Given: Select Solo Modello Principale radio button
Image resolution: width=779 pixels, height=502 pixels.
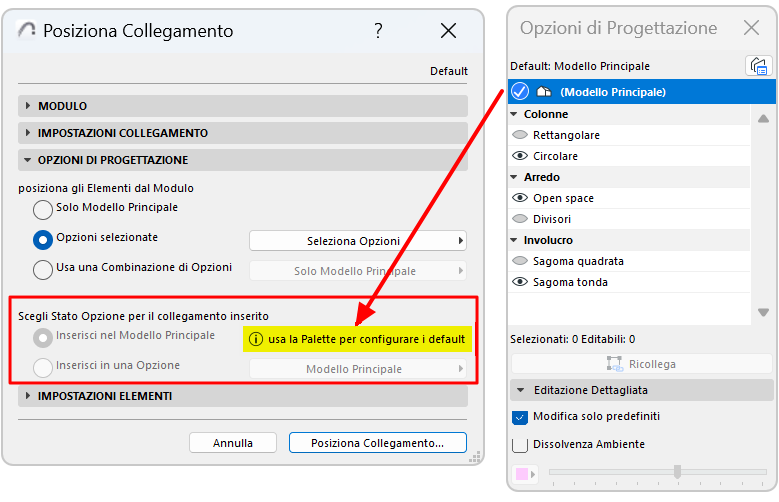Looking at the screenshot, I should 43,209.
